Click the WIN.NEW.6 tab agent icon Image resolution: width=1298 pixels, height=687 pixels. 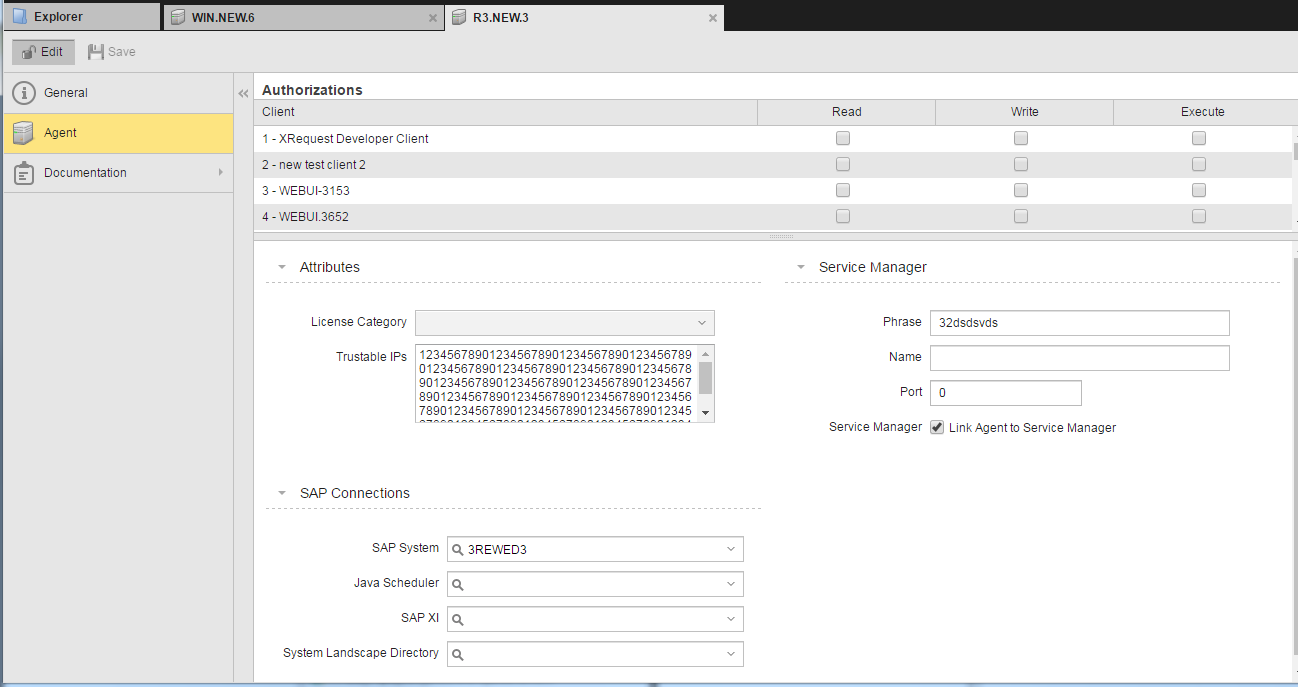pos(177,17)
